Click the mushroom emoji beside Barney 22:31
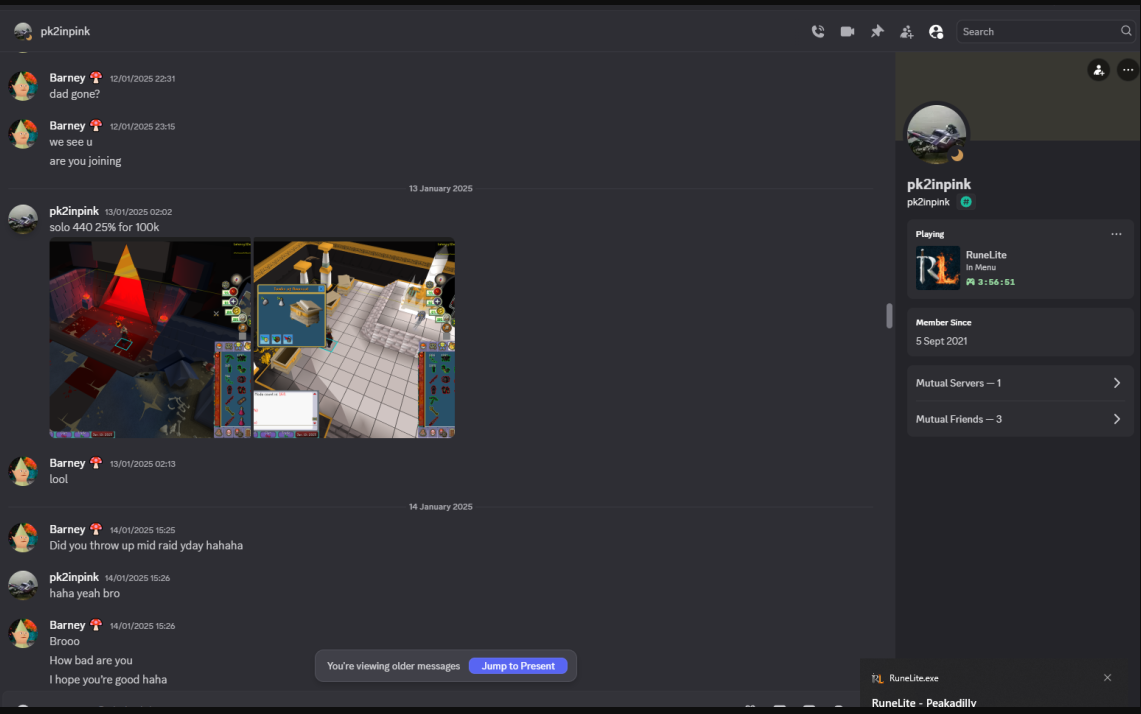1141x714 pixels. [x=95, y=77]
